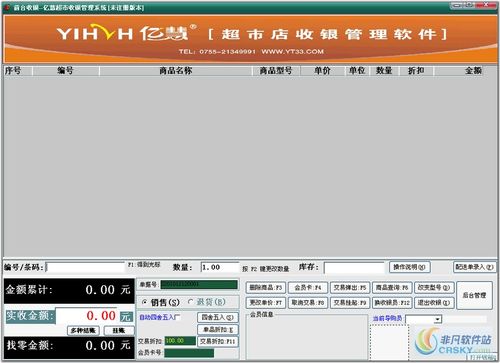Screen dimensions: 500x363
Task: Click the 数量 quantity field showing 1.00
Action: pyautogui.click(x=220, y=267)
